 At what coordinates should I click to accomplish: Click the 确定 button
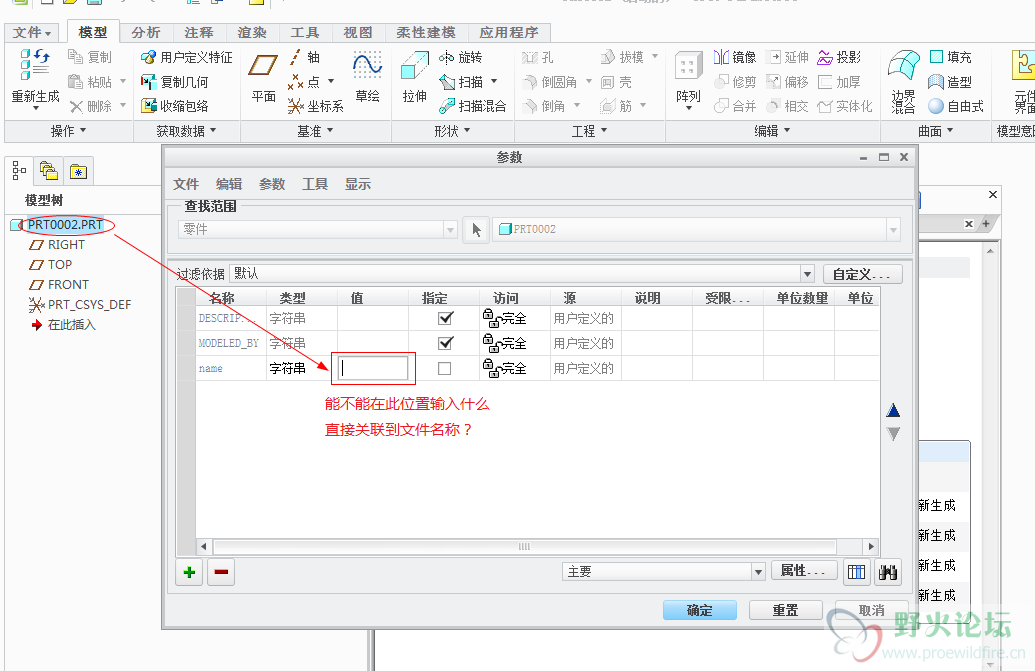pyautogui.click(x=700, y=610)
